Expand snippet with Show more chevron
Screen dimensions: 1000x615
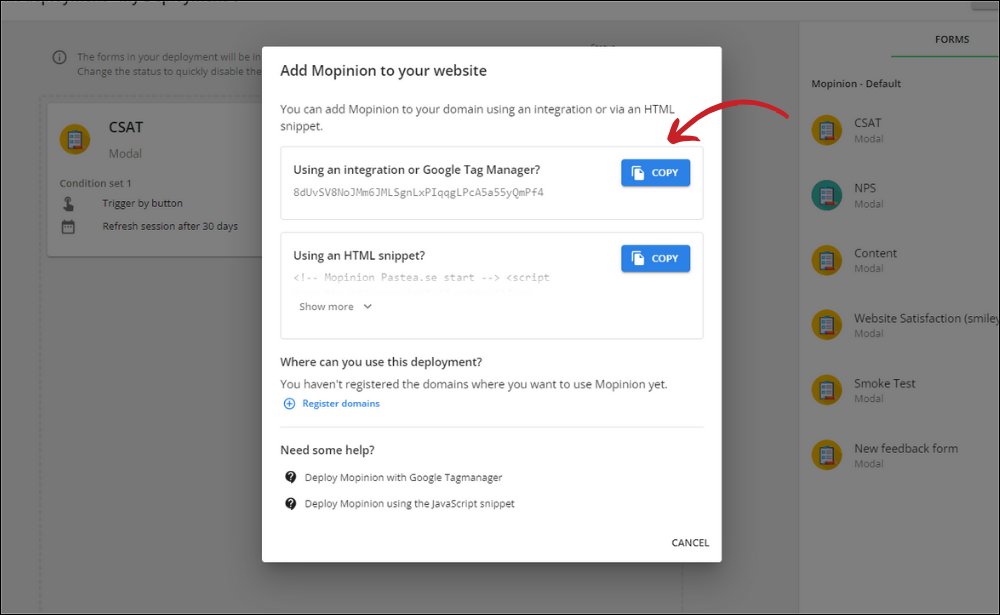click(367, 307)
